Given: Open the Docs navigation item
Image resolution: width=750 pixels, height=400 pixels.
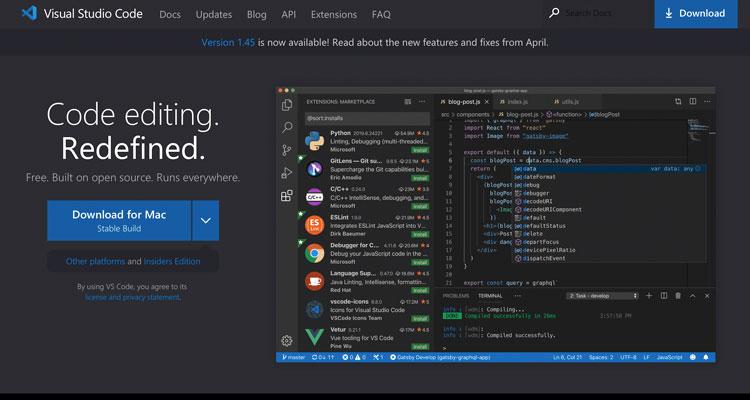Looking at the screenshot, I should tap(170, 14).
